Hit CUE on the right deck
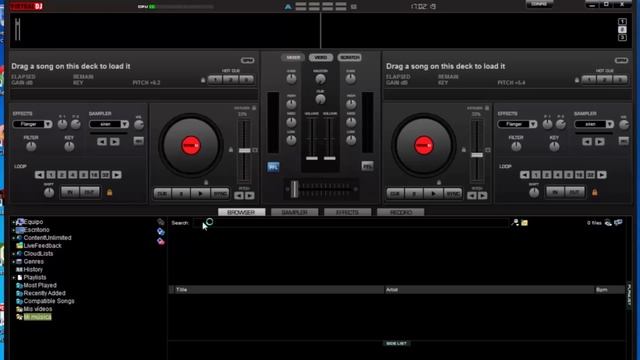640x360 pixels. click(x=395, y=194)
